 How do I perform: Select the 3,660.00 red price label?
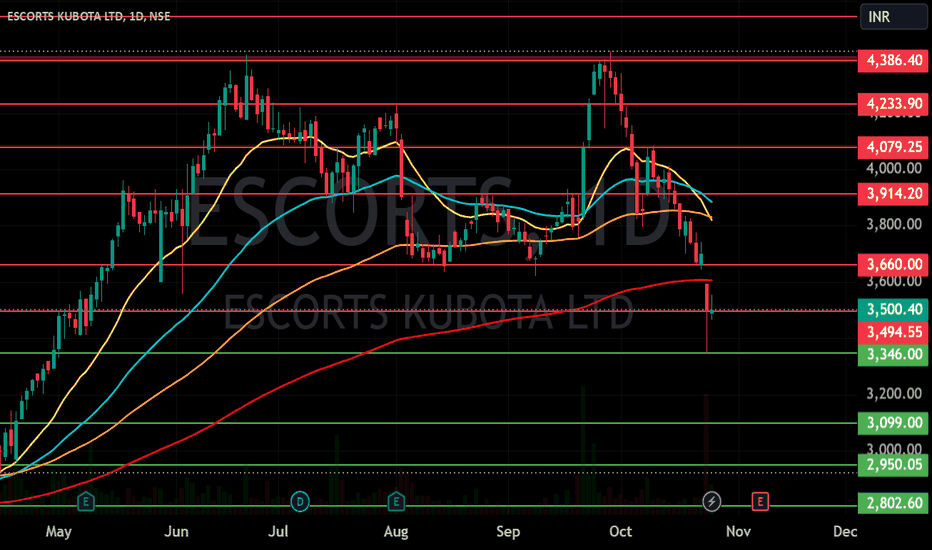click(893, 264)
